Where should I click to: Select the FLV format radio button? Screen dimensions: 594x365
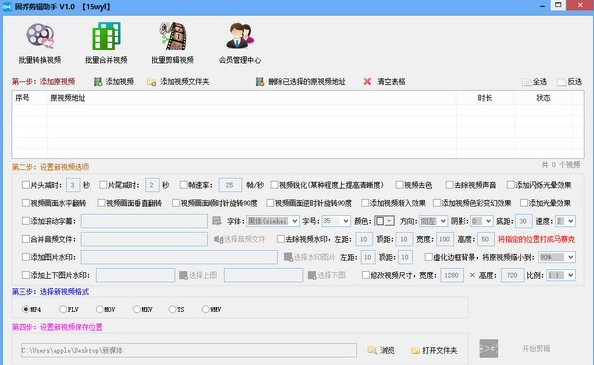(x=63, y=309)
